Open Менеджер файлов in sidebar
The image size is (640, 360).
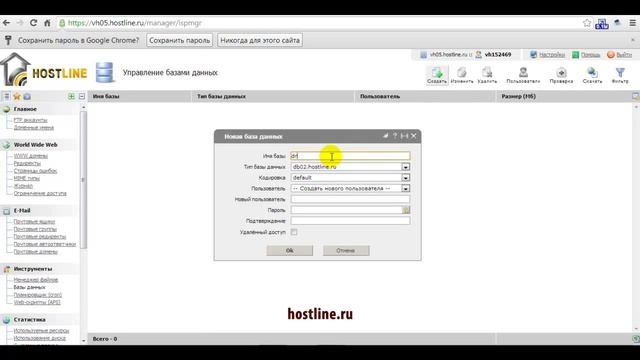click(36, 280)
